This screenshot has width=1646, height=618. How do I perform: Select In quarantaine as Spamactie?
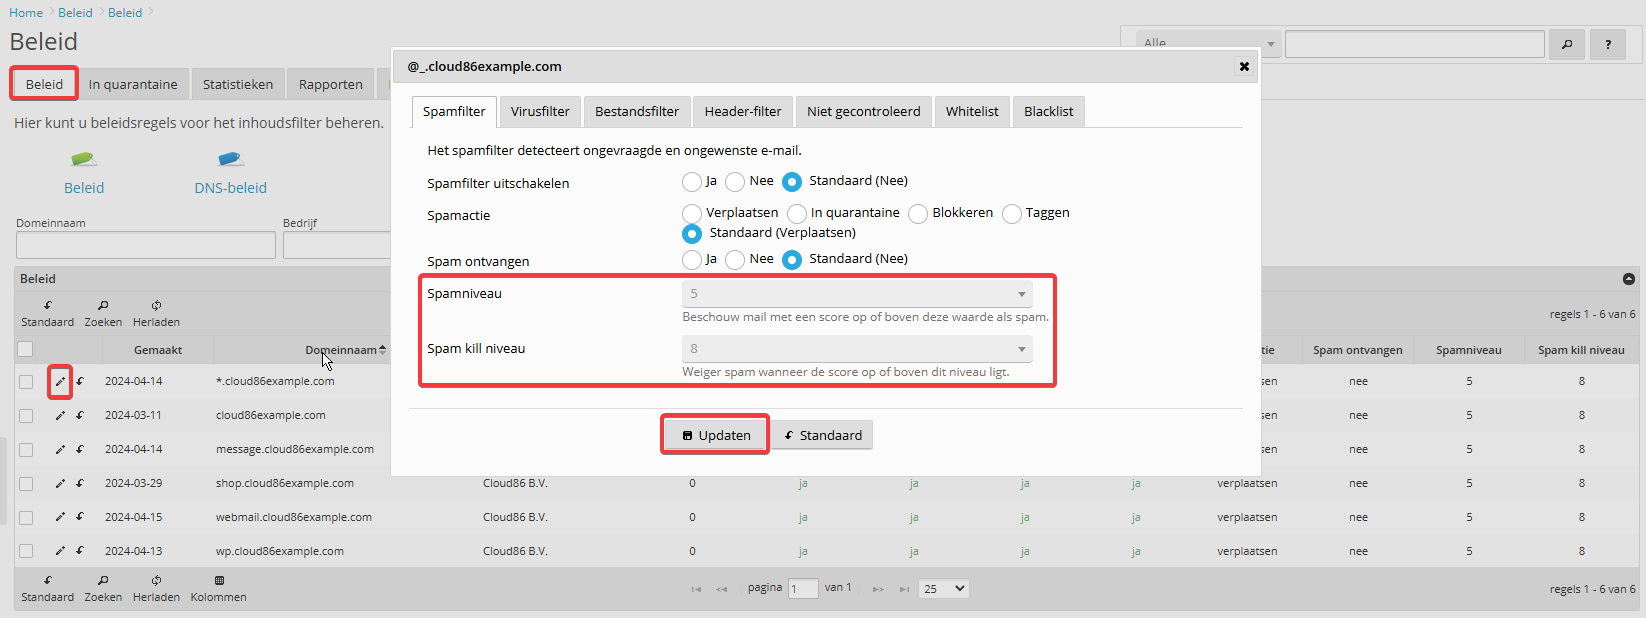pyautogui.click(x=797, y=214)
